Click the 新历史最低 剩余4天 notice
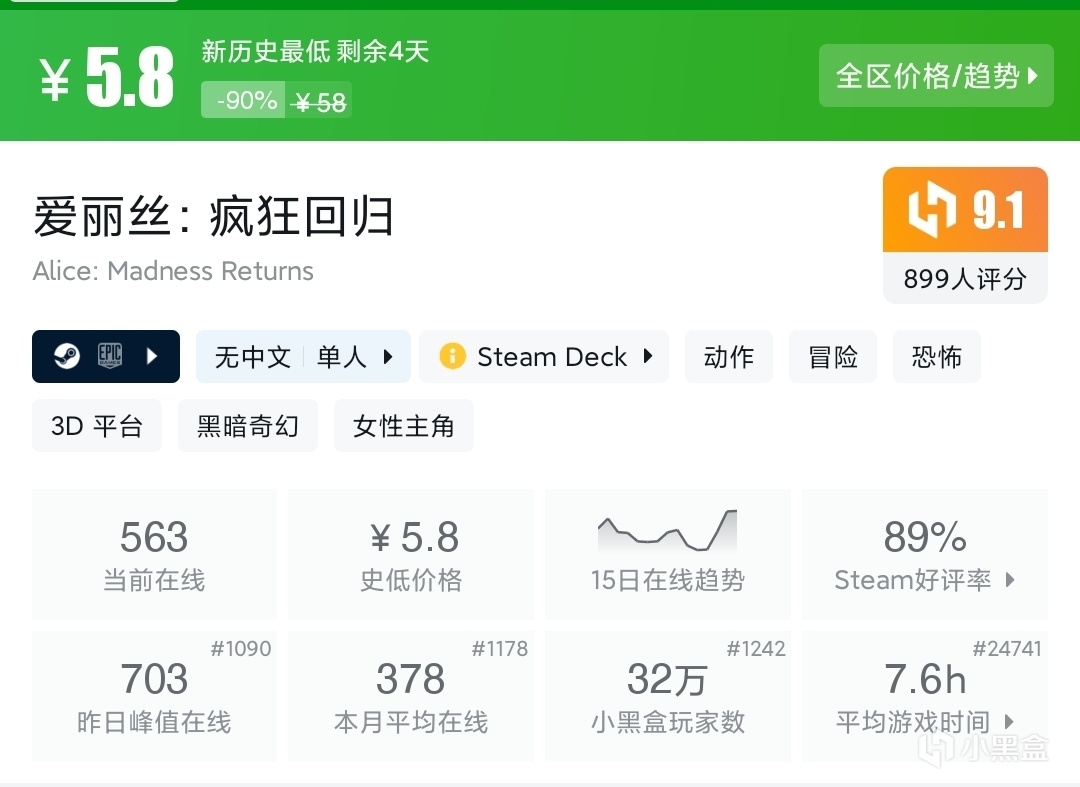 tap(315, 51)
